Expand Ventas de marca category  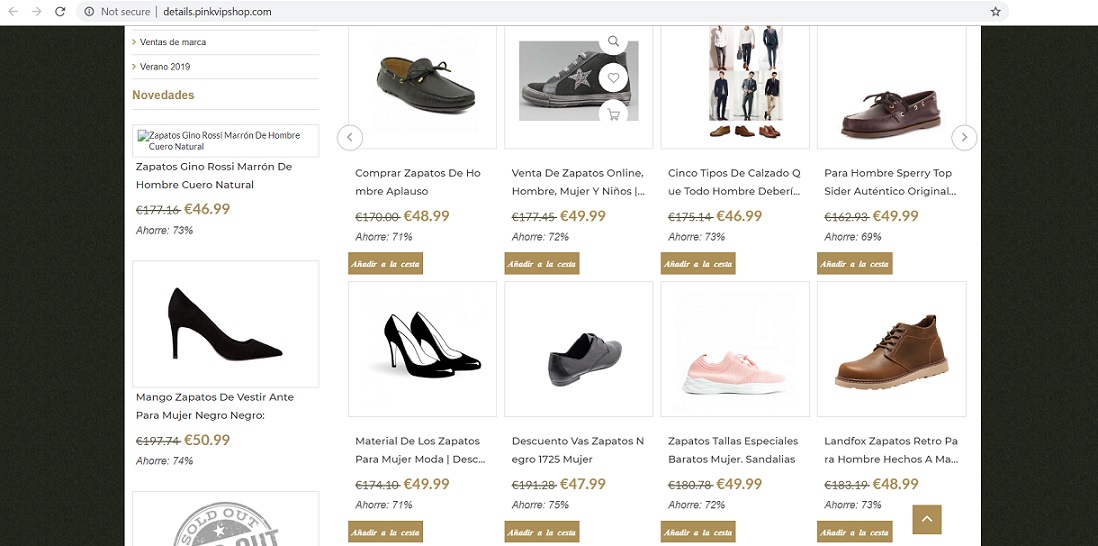[172, 42]
